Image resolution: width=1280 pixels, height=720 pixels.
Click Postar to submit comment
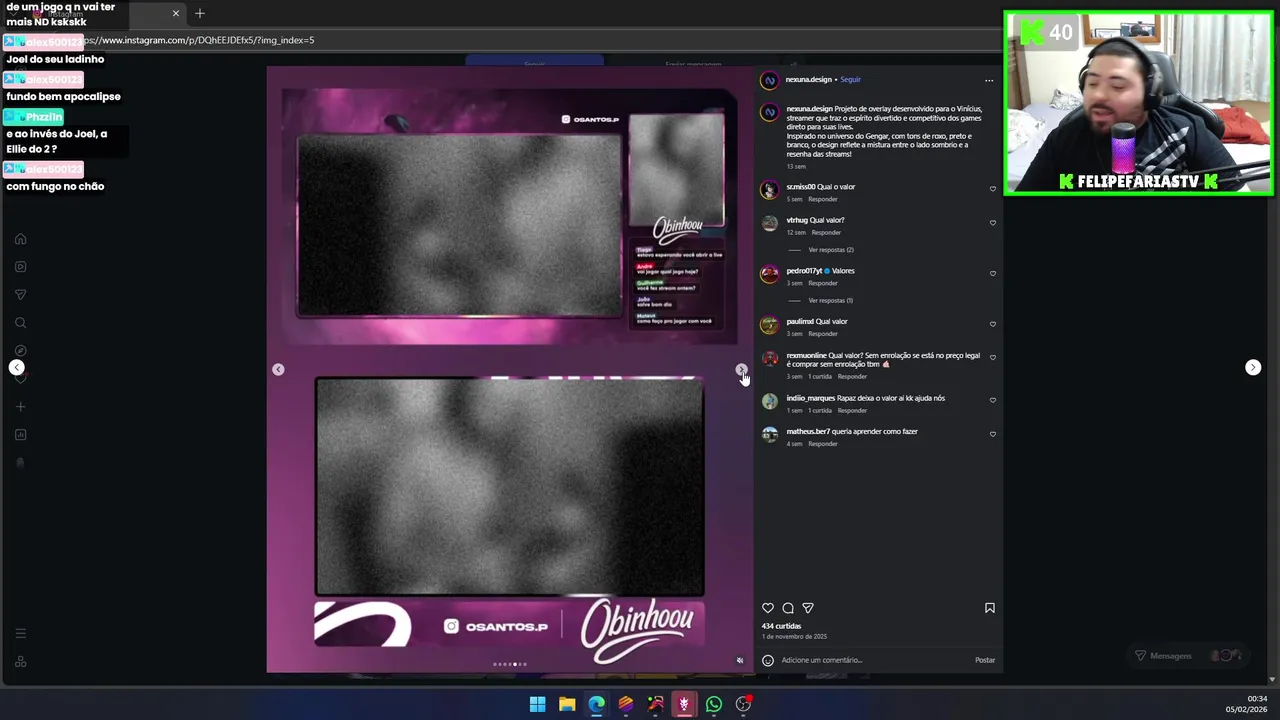coord(985,660)
